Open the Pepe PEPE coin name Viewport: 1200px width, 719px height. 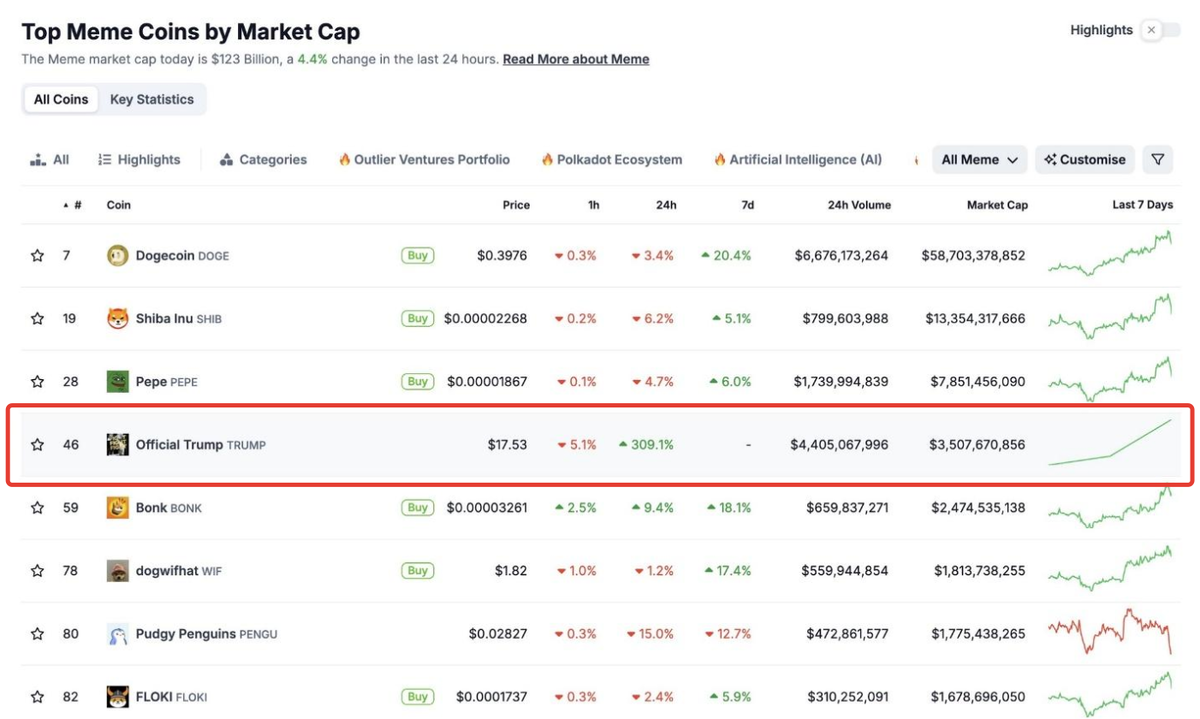[x=167, y=382]
